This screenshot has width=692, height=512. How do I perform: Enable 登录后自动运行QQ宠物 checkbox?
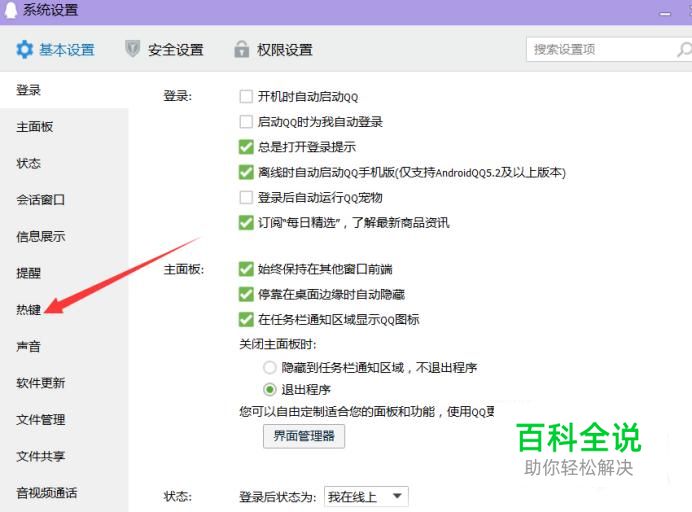[x=246, y=197]
